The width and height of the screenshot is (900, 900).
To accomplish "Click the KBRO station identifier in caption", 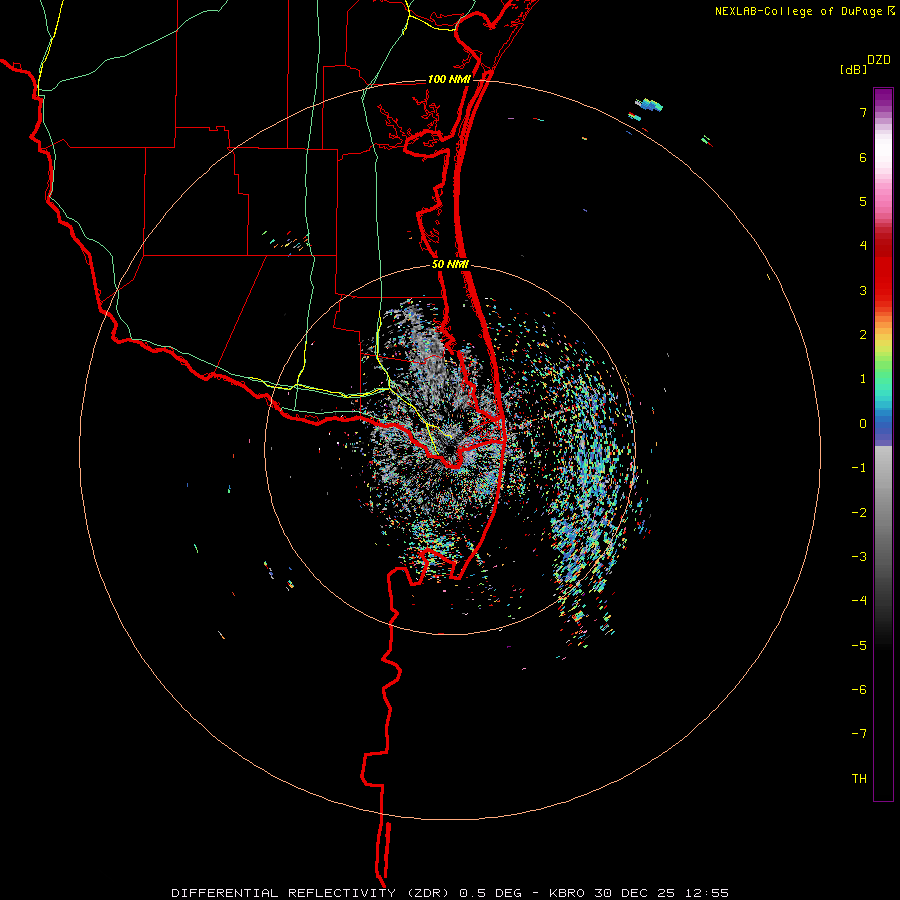I will pyautogui.click(x=567, y=893).
